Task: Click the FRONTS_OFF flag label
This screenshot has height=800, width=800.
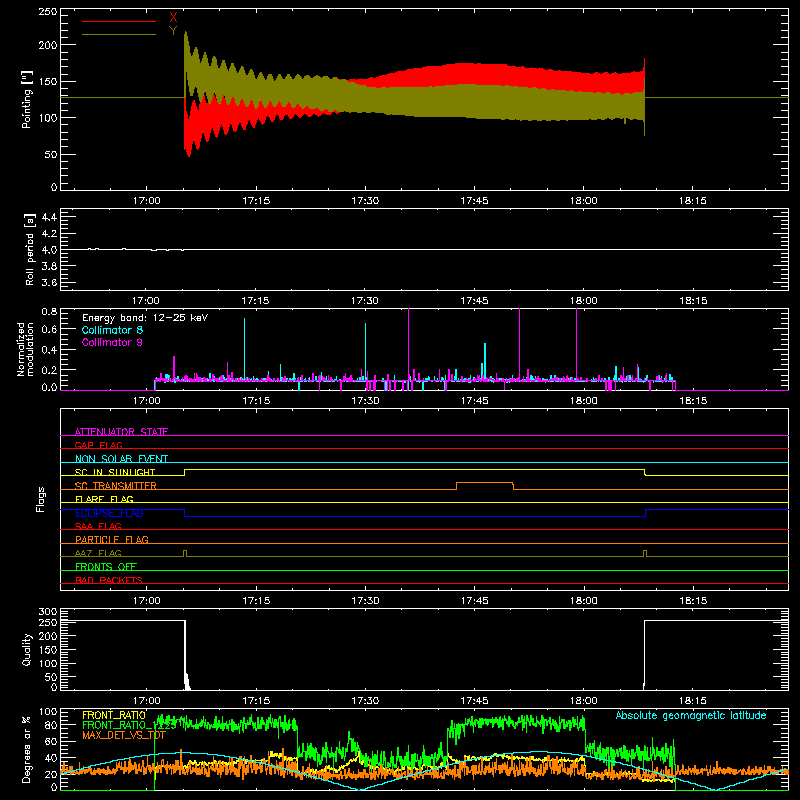Action: [x=106, y=566]
